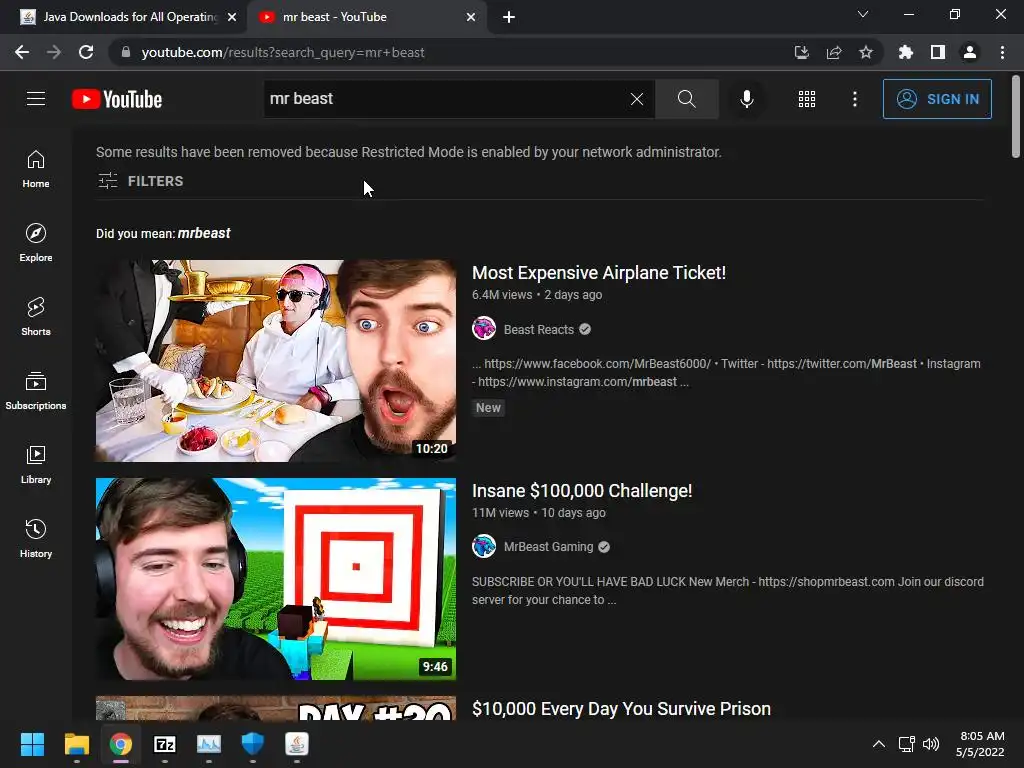Open 'Insane $100,000 Challenge!' title link
The height and width of the screenshot is (768, 1024).
click(x=582, y=490)
